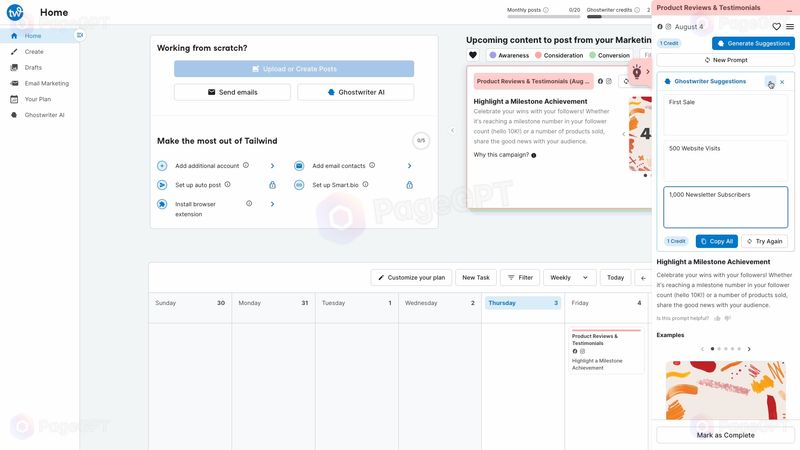Open info icon for Install browser extension

(x=249, y=204)
